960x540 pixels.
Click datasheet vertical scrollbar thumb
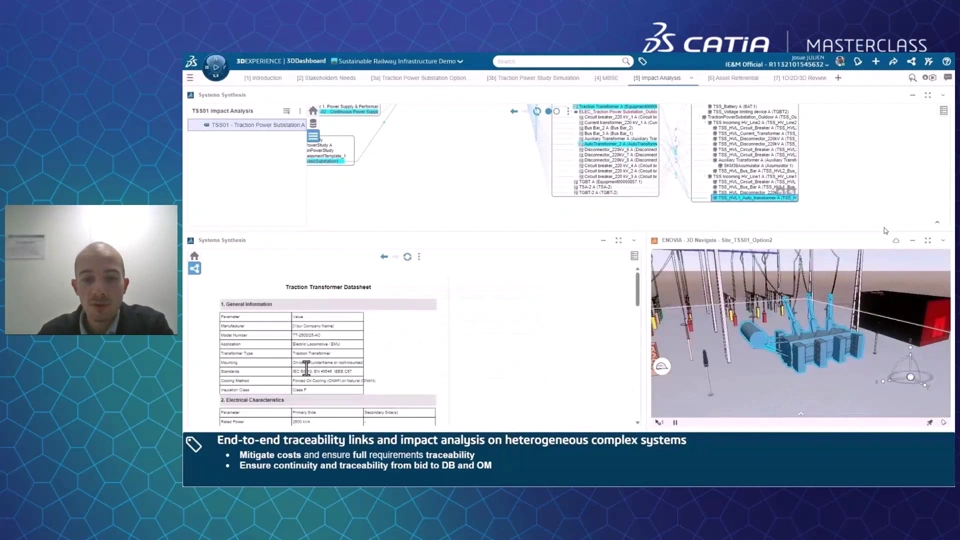(x=637, y=289)
